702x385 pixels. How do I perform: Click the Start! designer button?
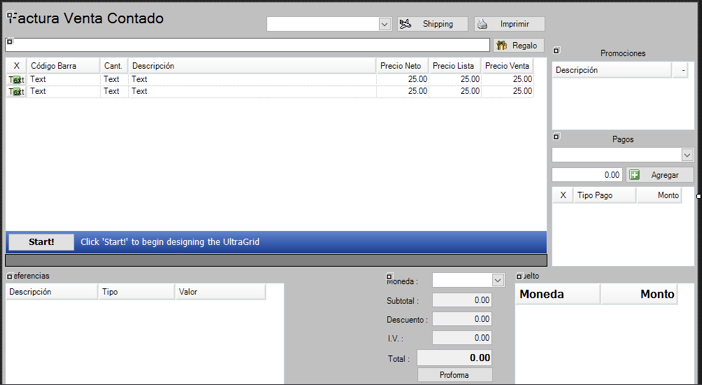click(x=41, y=242)
